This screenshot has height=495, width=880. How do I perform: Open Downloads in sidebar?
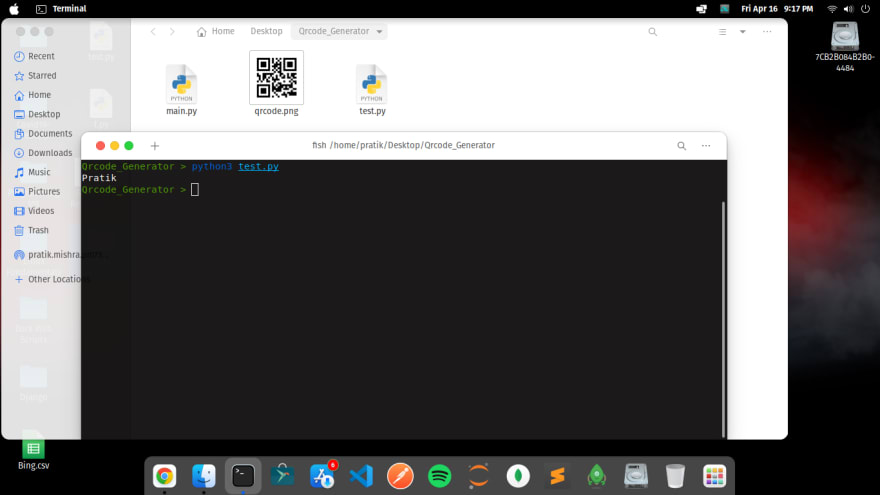point(43,153)
